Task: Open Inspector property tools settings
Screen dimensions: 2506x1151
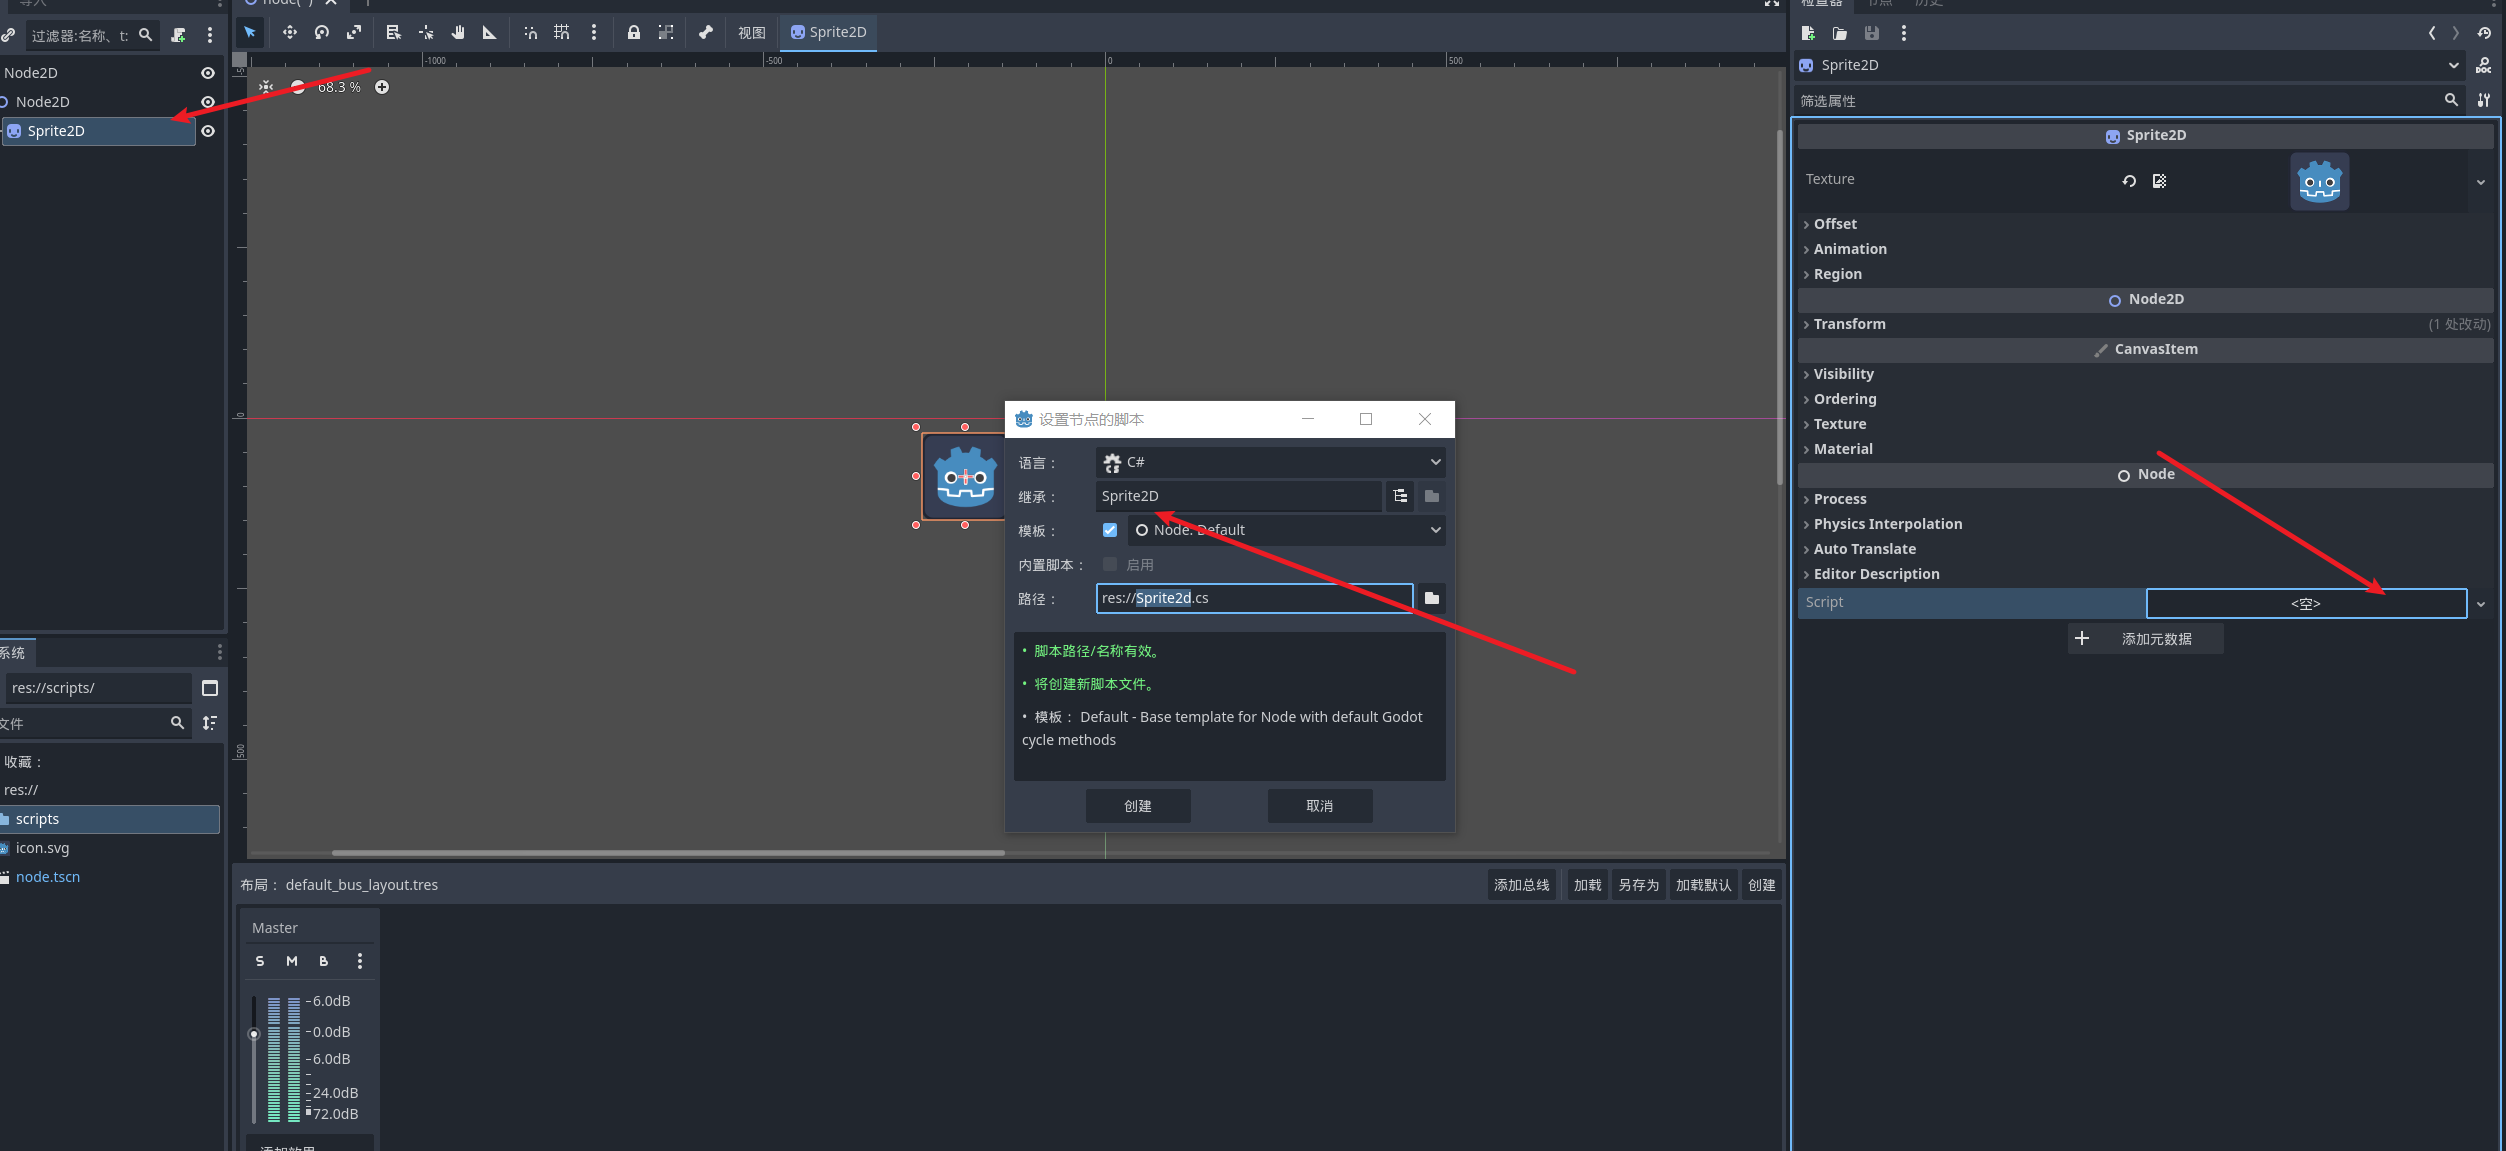Action: 2484,100
